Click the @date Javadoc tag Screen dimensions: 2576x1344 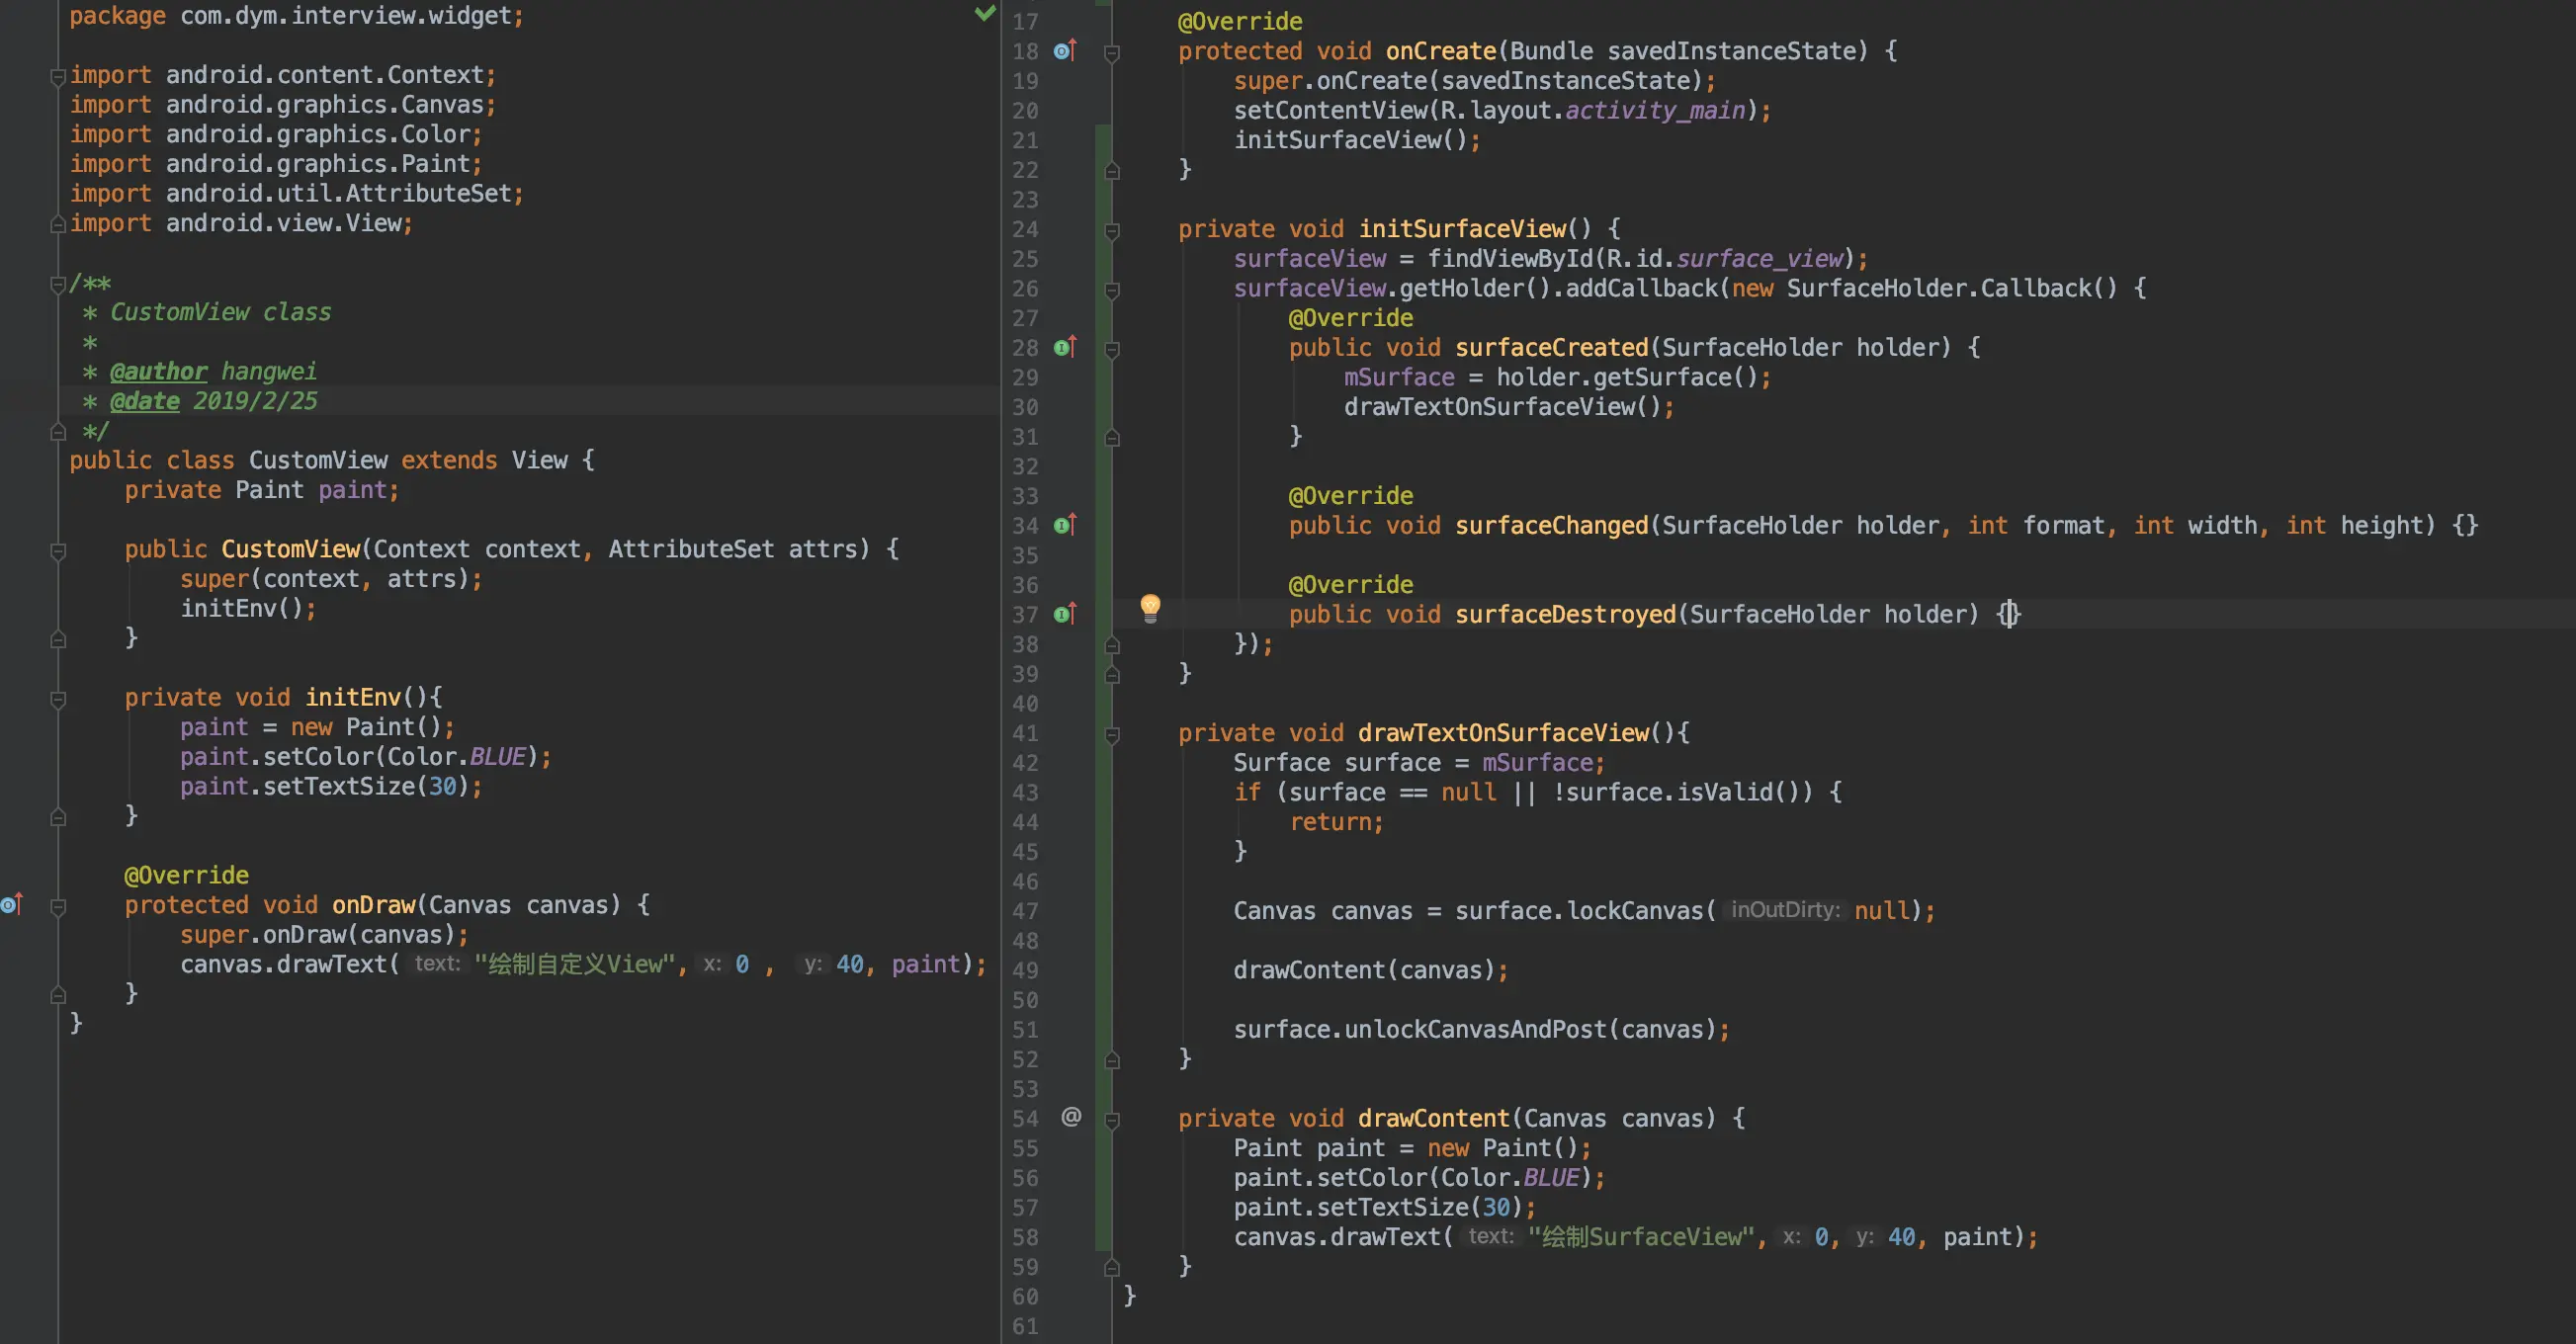(x=144, y=401)
